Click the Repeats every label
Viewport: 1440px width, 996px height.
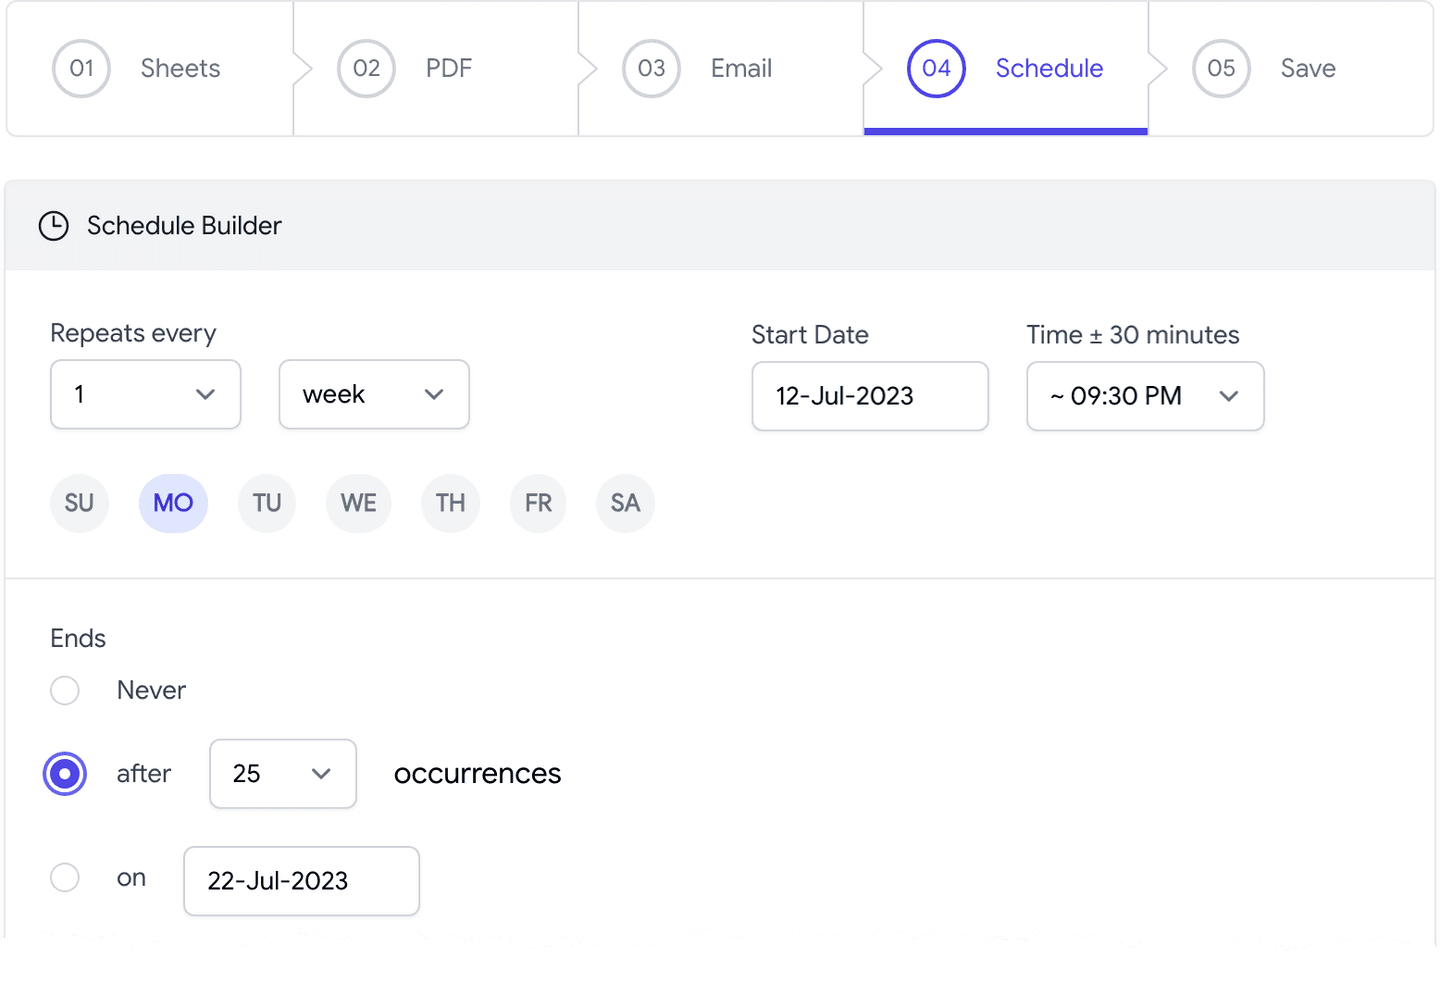click(x=133, y=333)
